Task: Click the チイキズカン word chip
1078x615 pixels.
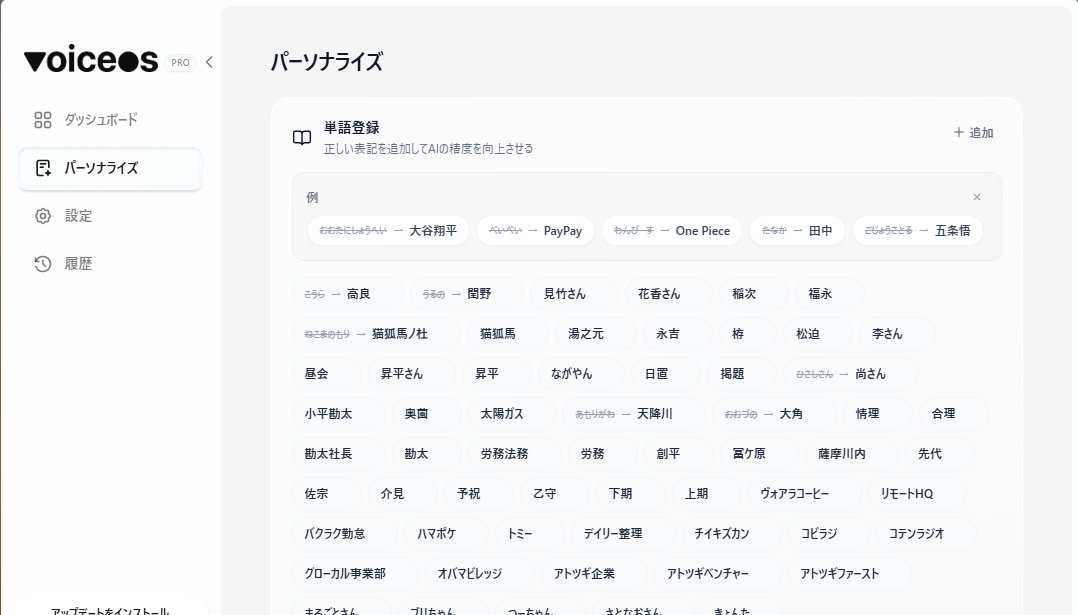Action: [x=732, y=533]
